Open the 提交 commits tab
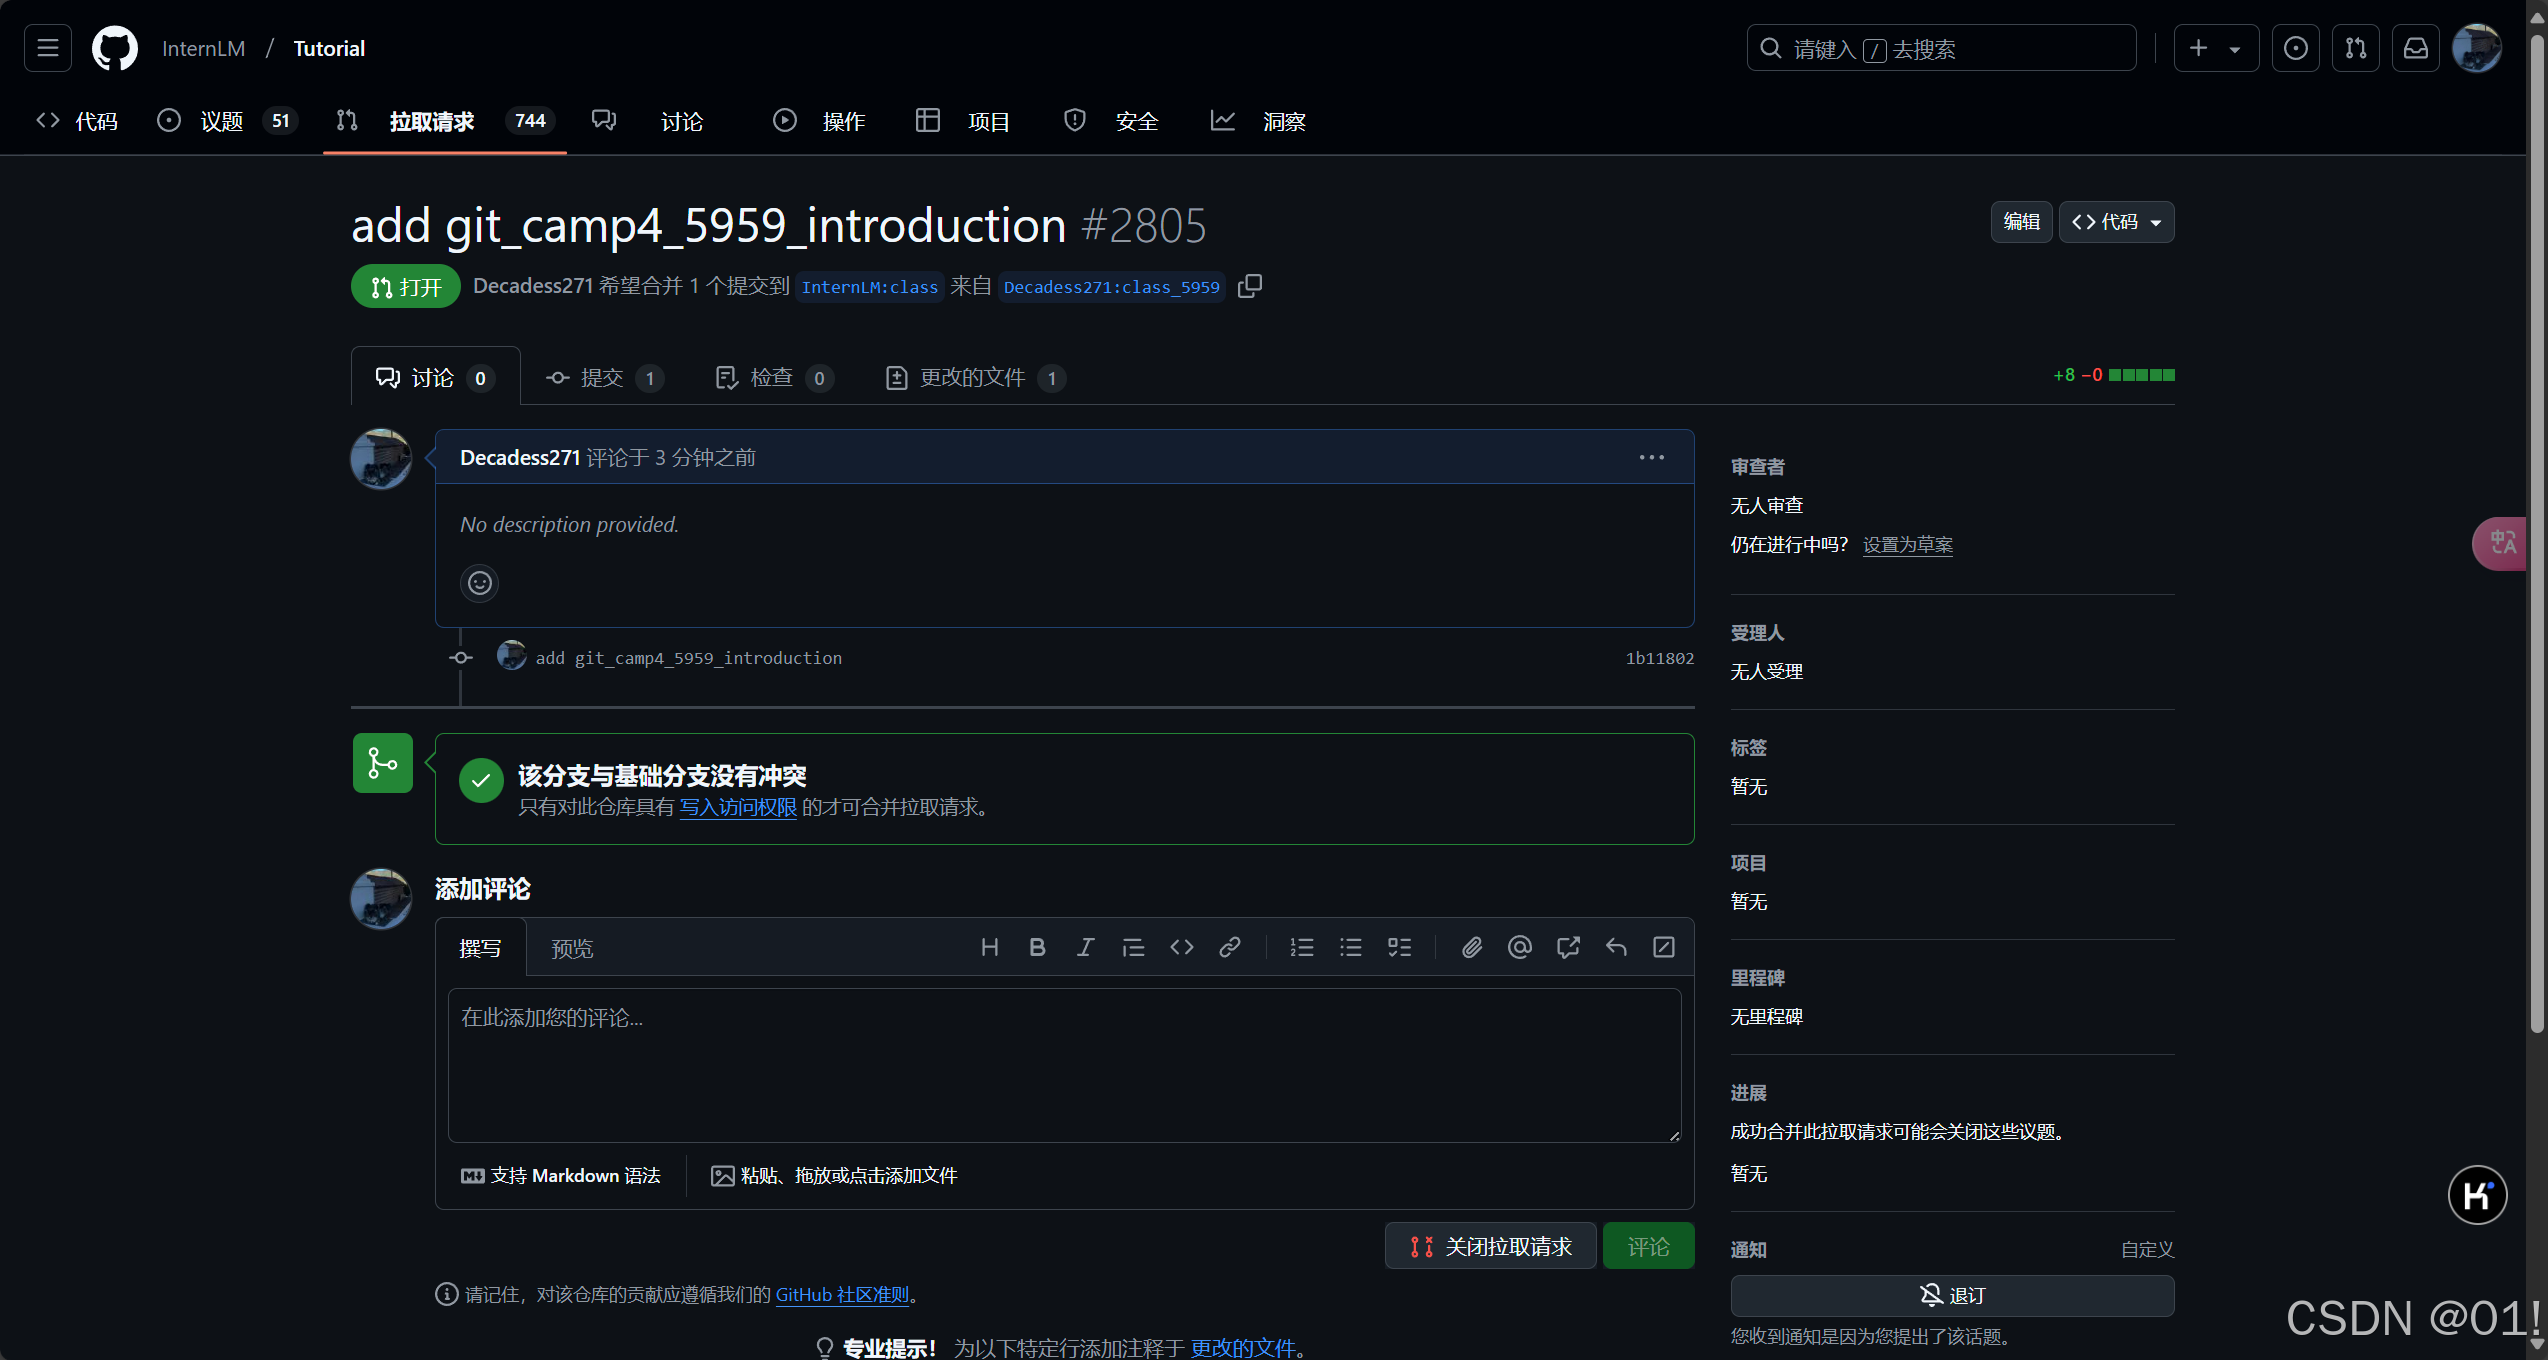 (603, 378)
